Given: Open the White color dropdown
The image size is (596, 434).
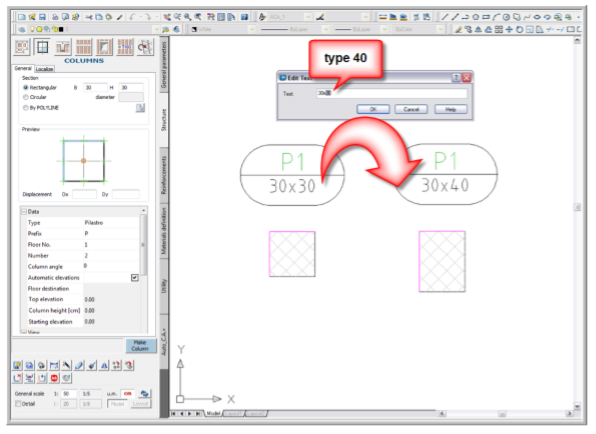Looking at the screenshot, I should click(x=223, y=29).
